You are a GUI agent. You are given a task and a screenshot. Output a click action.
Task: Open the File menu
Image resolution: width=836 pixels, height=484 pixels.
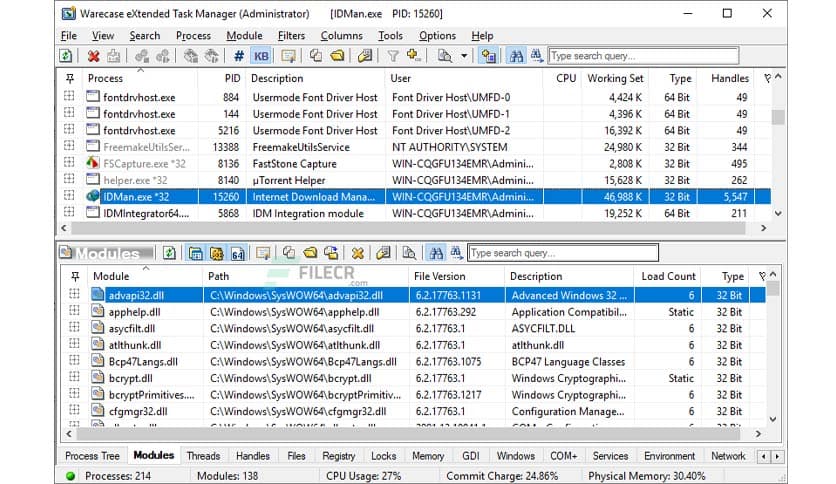click(69, 36)
